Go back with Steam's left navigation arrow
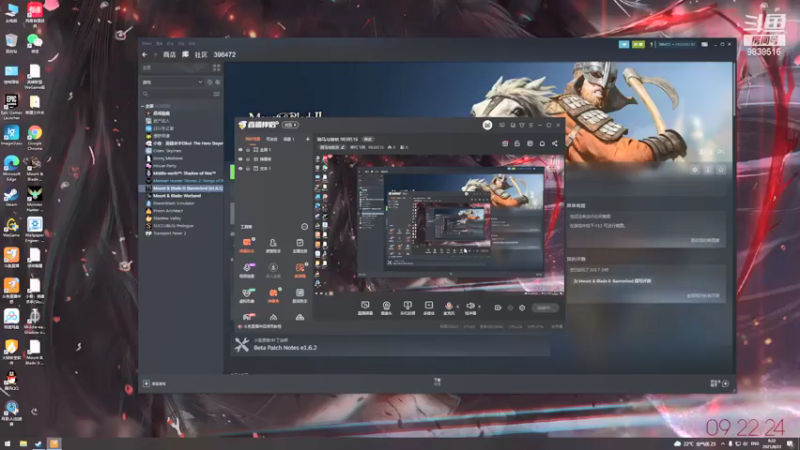This screenshot has height=450, width=800. 144,55
